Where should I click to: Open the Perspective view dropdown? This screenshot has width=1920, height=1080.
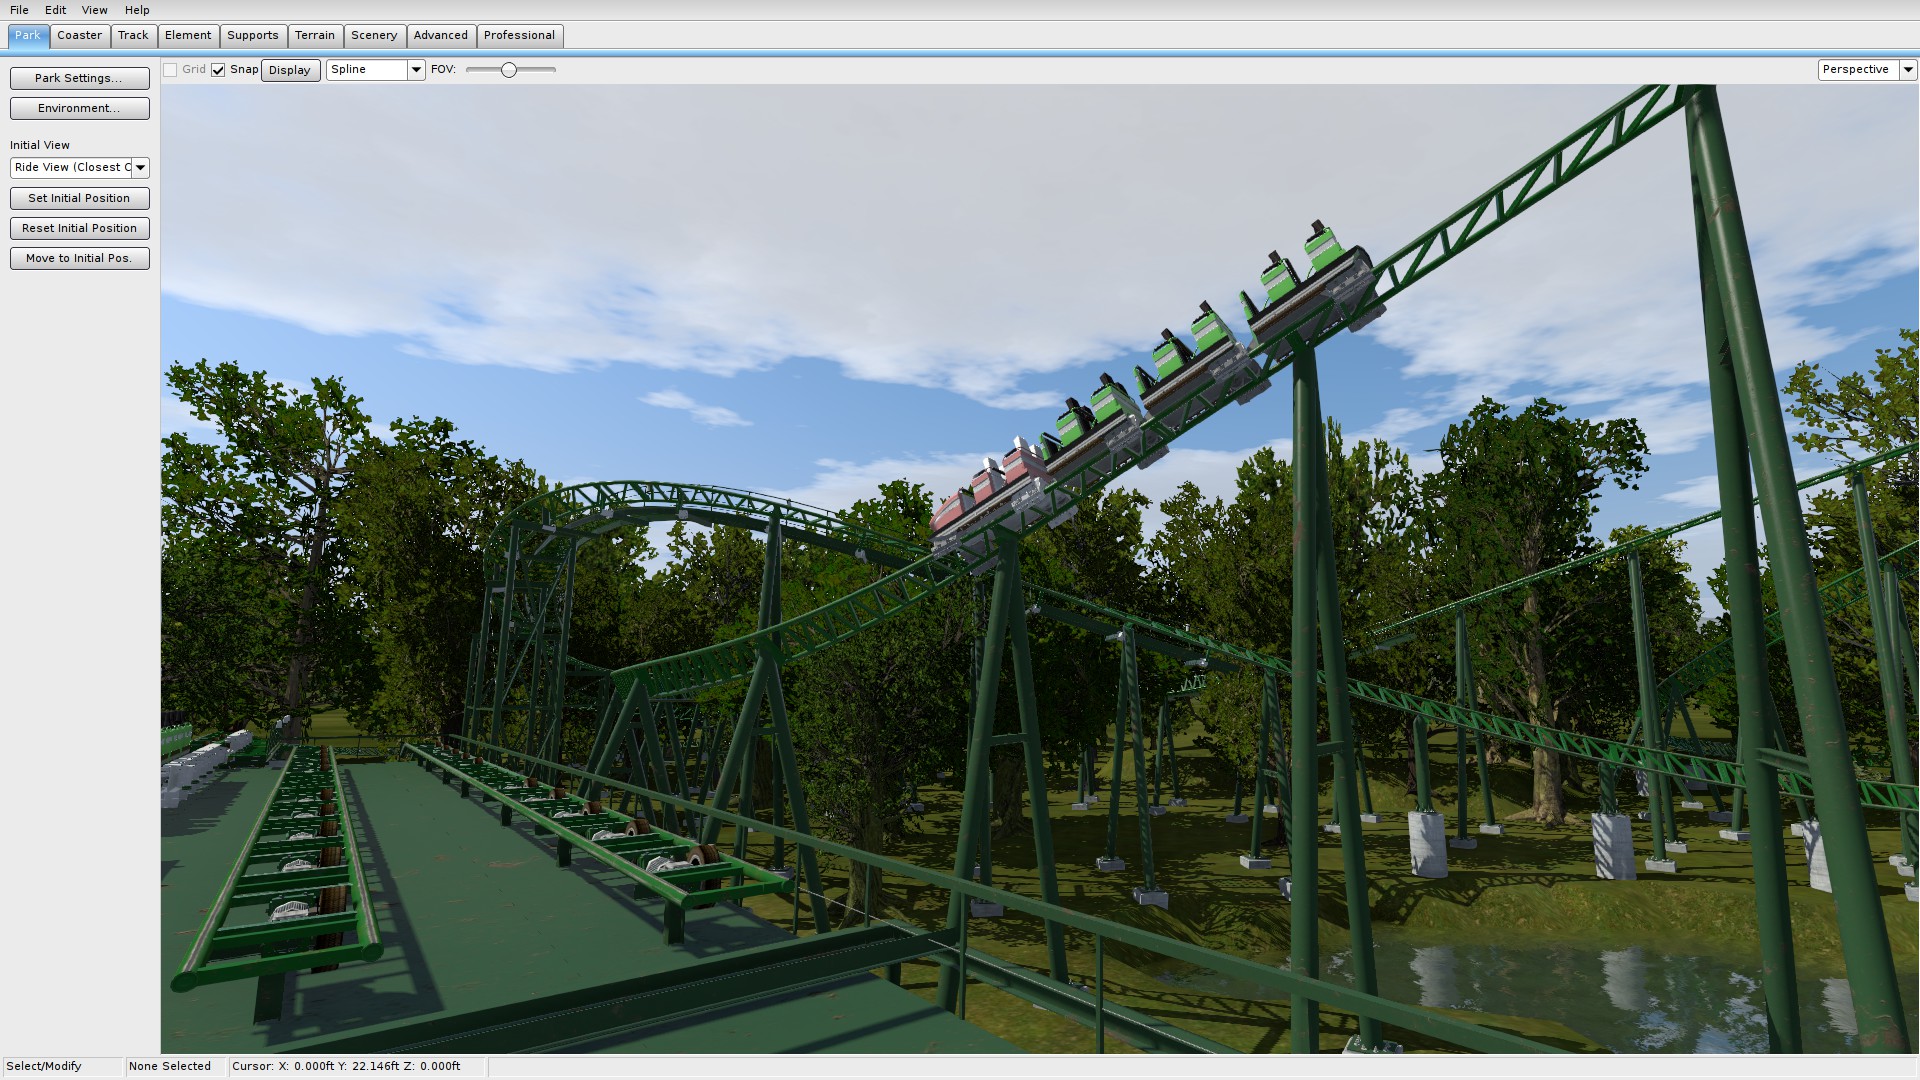click(x=1867, y=70)
